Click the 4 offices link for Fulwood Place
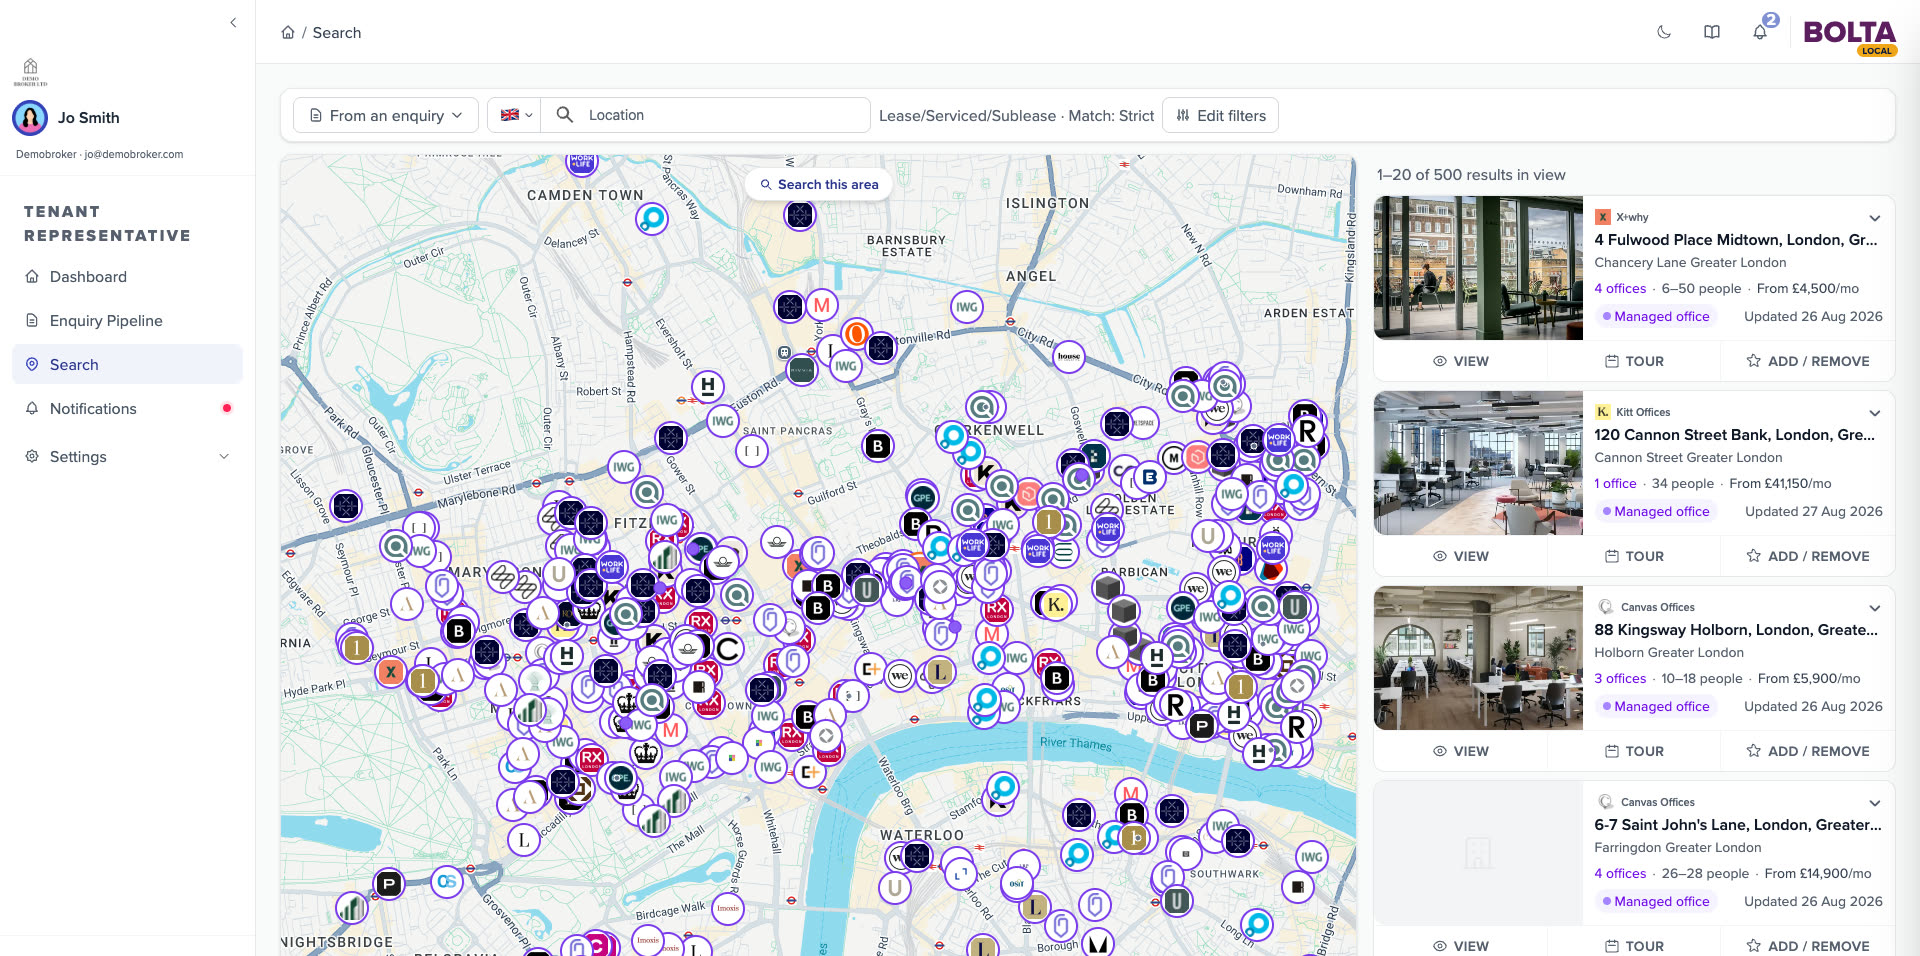This screenshot has width=1920, height=956. (1620, 288)
